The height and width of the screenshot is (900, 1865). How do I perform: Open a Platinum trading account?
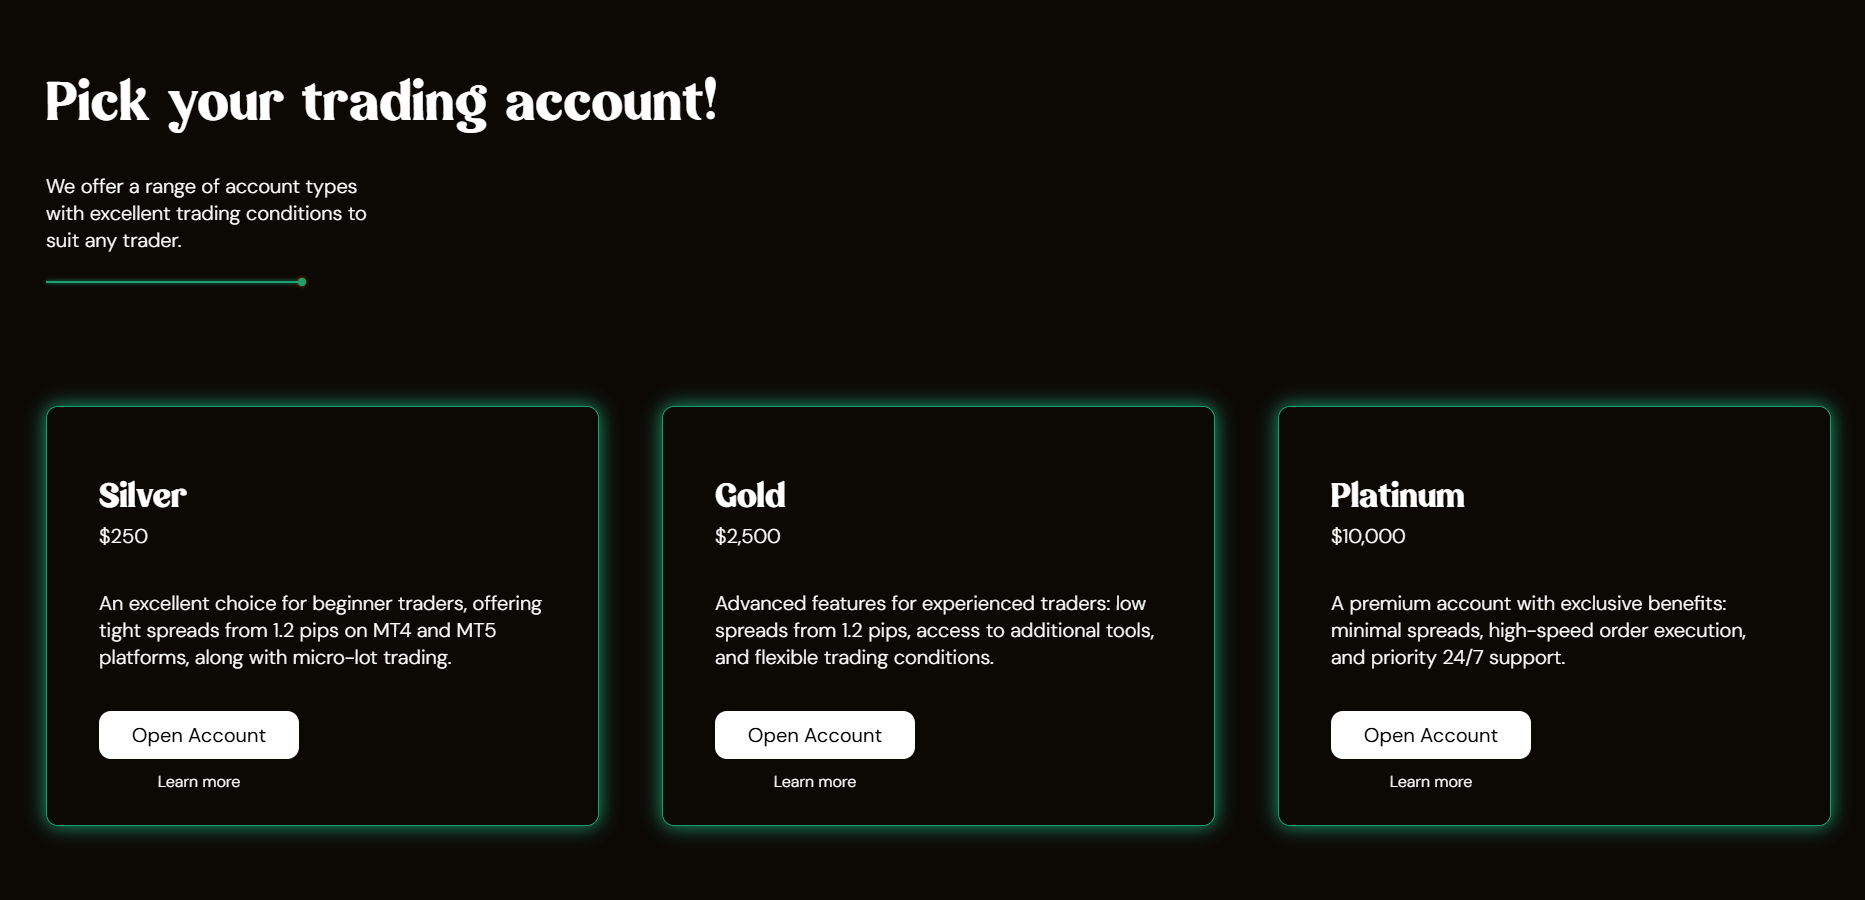point(1430,735)
